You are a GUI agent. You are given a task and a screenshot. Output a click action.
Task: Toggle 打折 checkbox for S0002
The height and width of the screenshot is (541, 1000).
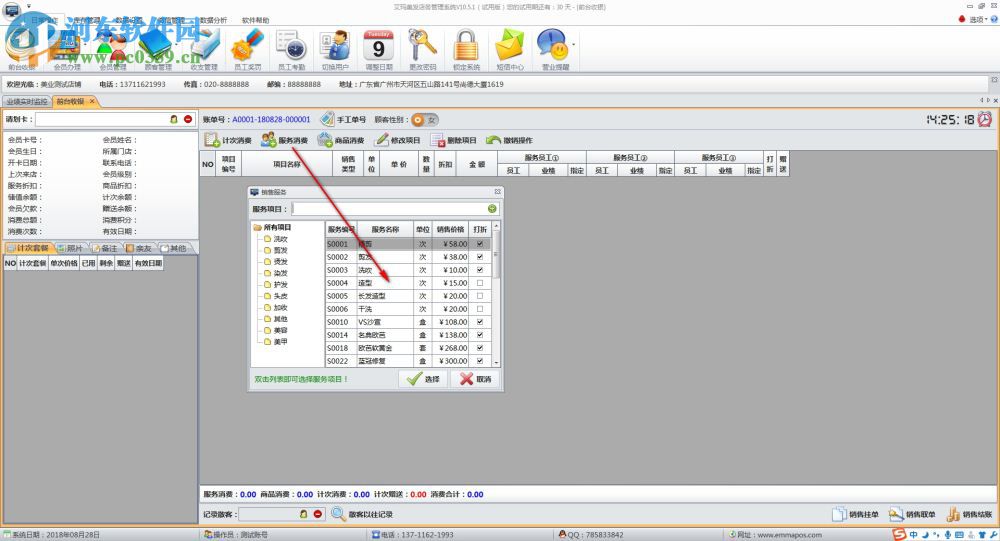pos(480,256)
